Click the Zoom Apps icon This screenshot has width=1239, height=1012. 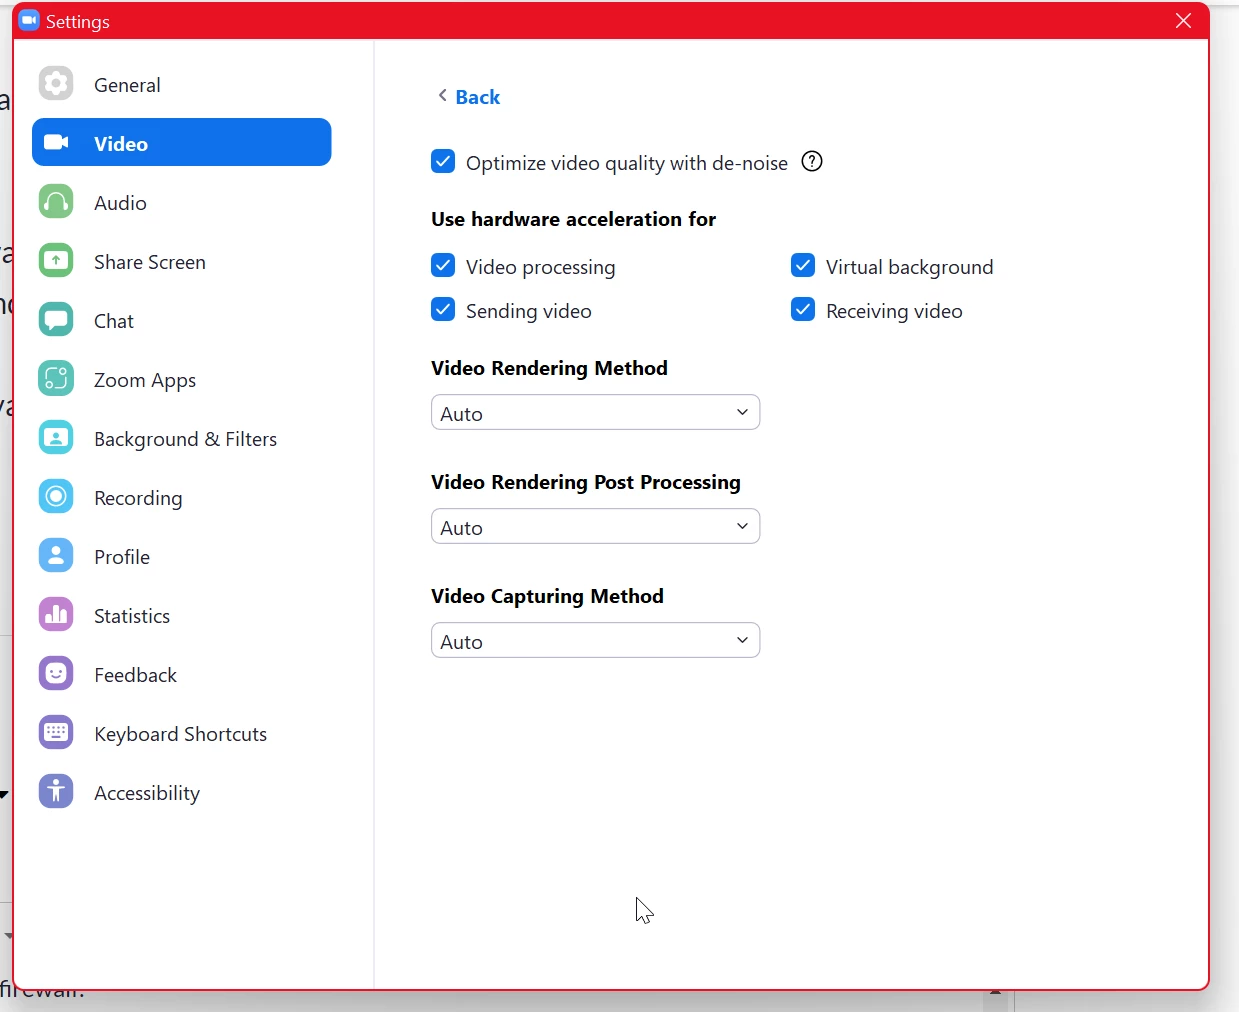[56, 378]
